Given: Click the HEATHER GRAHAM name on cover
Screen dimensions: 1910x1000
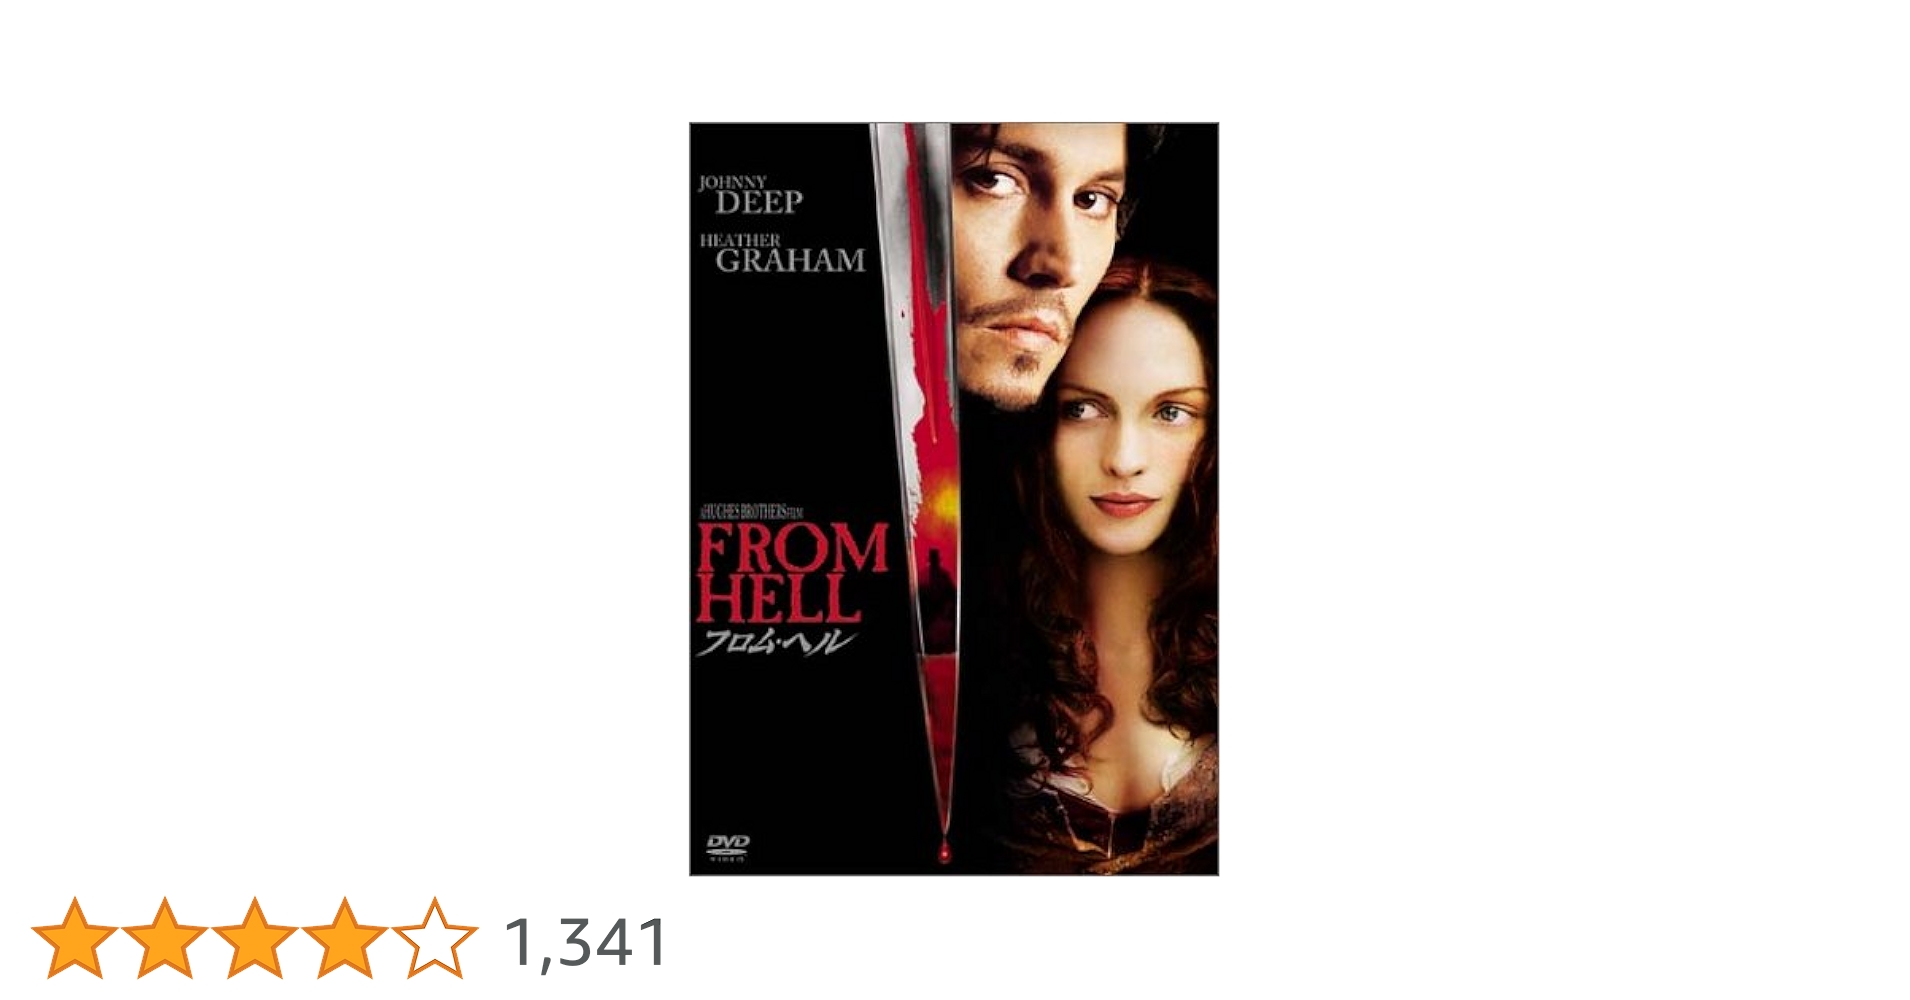Looking at the screenshot, I should tap(782, 253).
